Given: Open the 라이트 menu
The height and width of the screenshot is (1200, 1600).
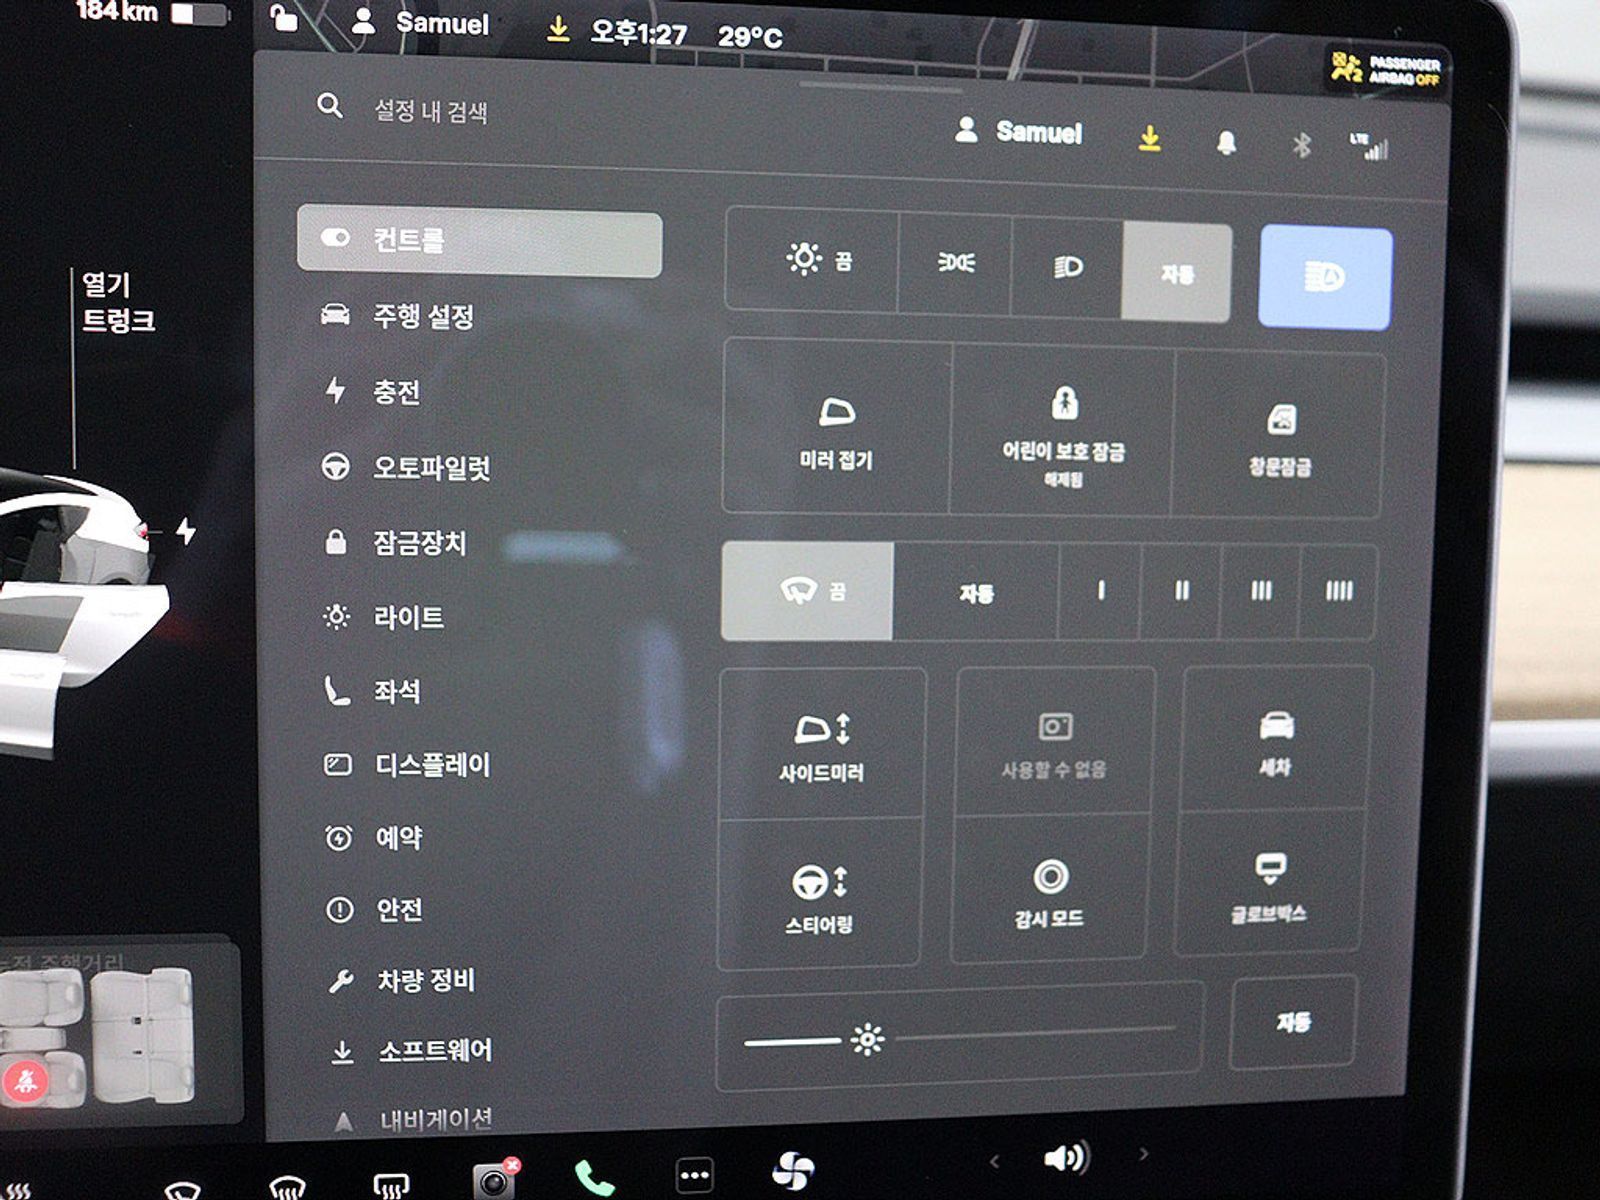Looking at the screenshot, I should [x=383, y=617].
